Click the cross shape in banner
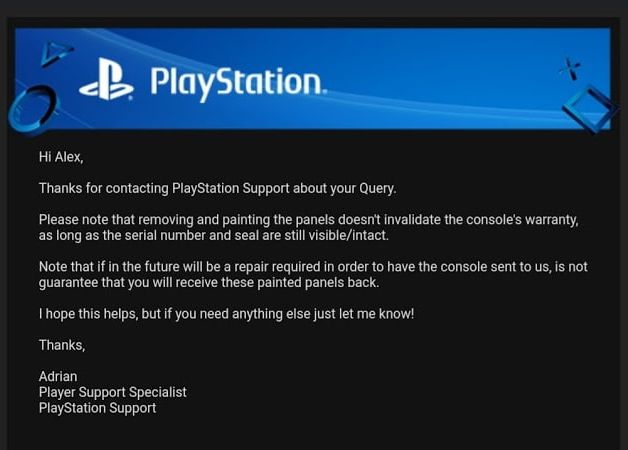 570,68
